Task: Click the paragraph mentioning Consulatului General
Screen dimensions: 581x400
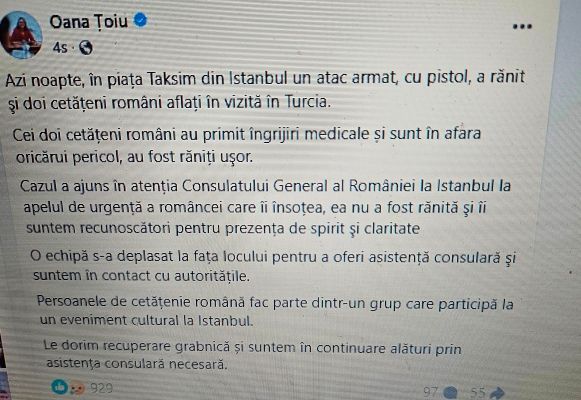Action: (x=265, y=207)
